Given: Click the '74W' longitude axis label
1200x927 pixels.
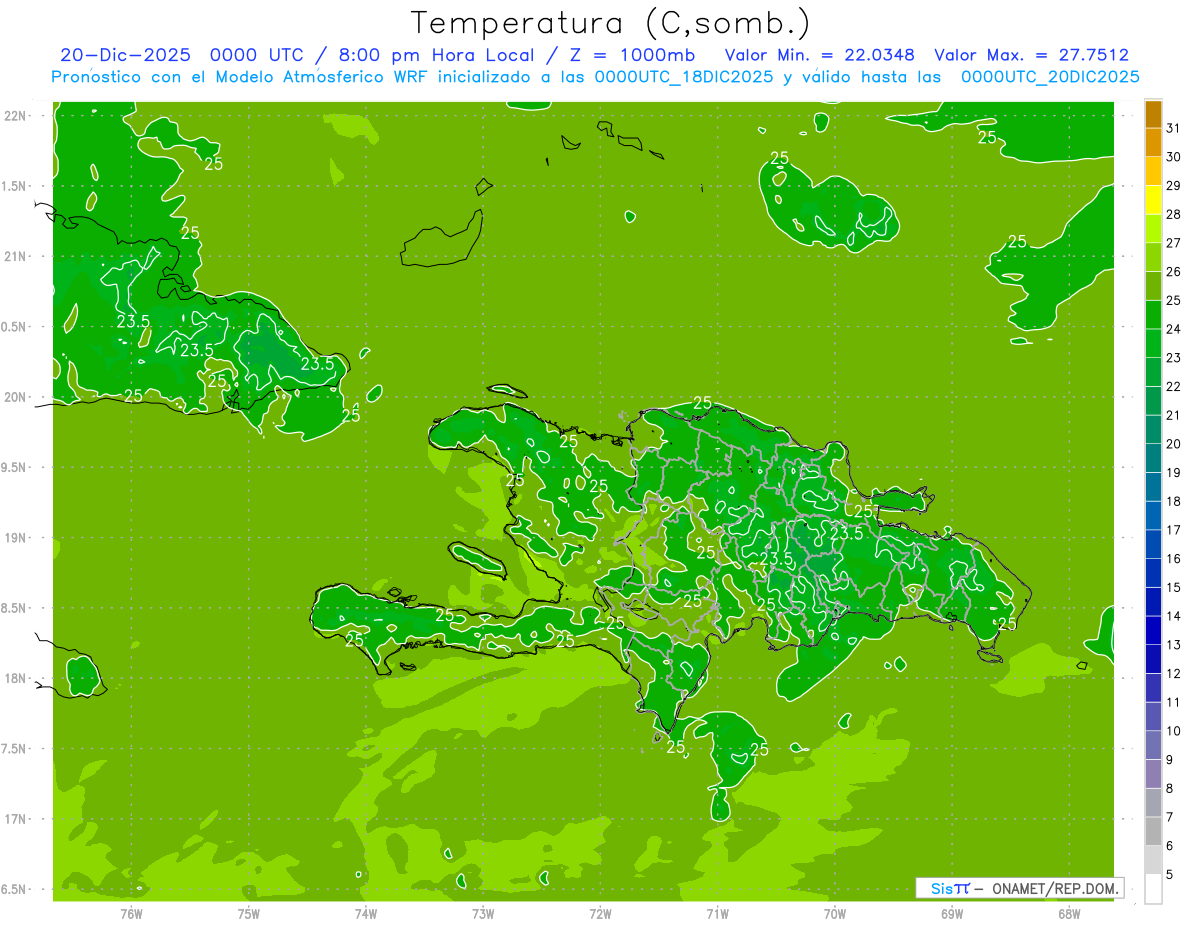Looking at the screenshot, I should (366, 913).
